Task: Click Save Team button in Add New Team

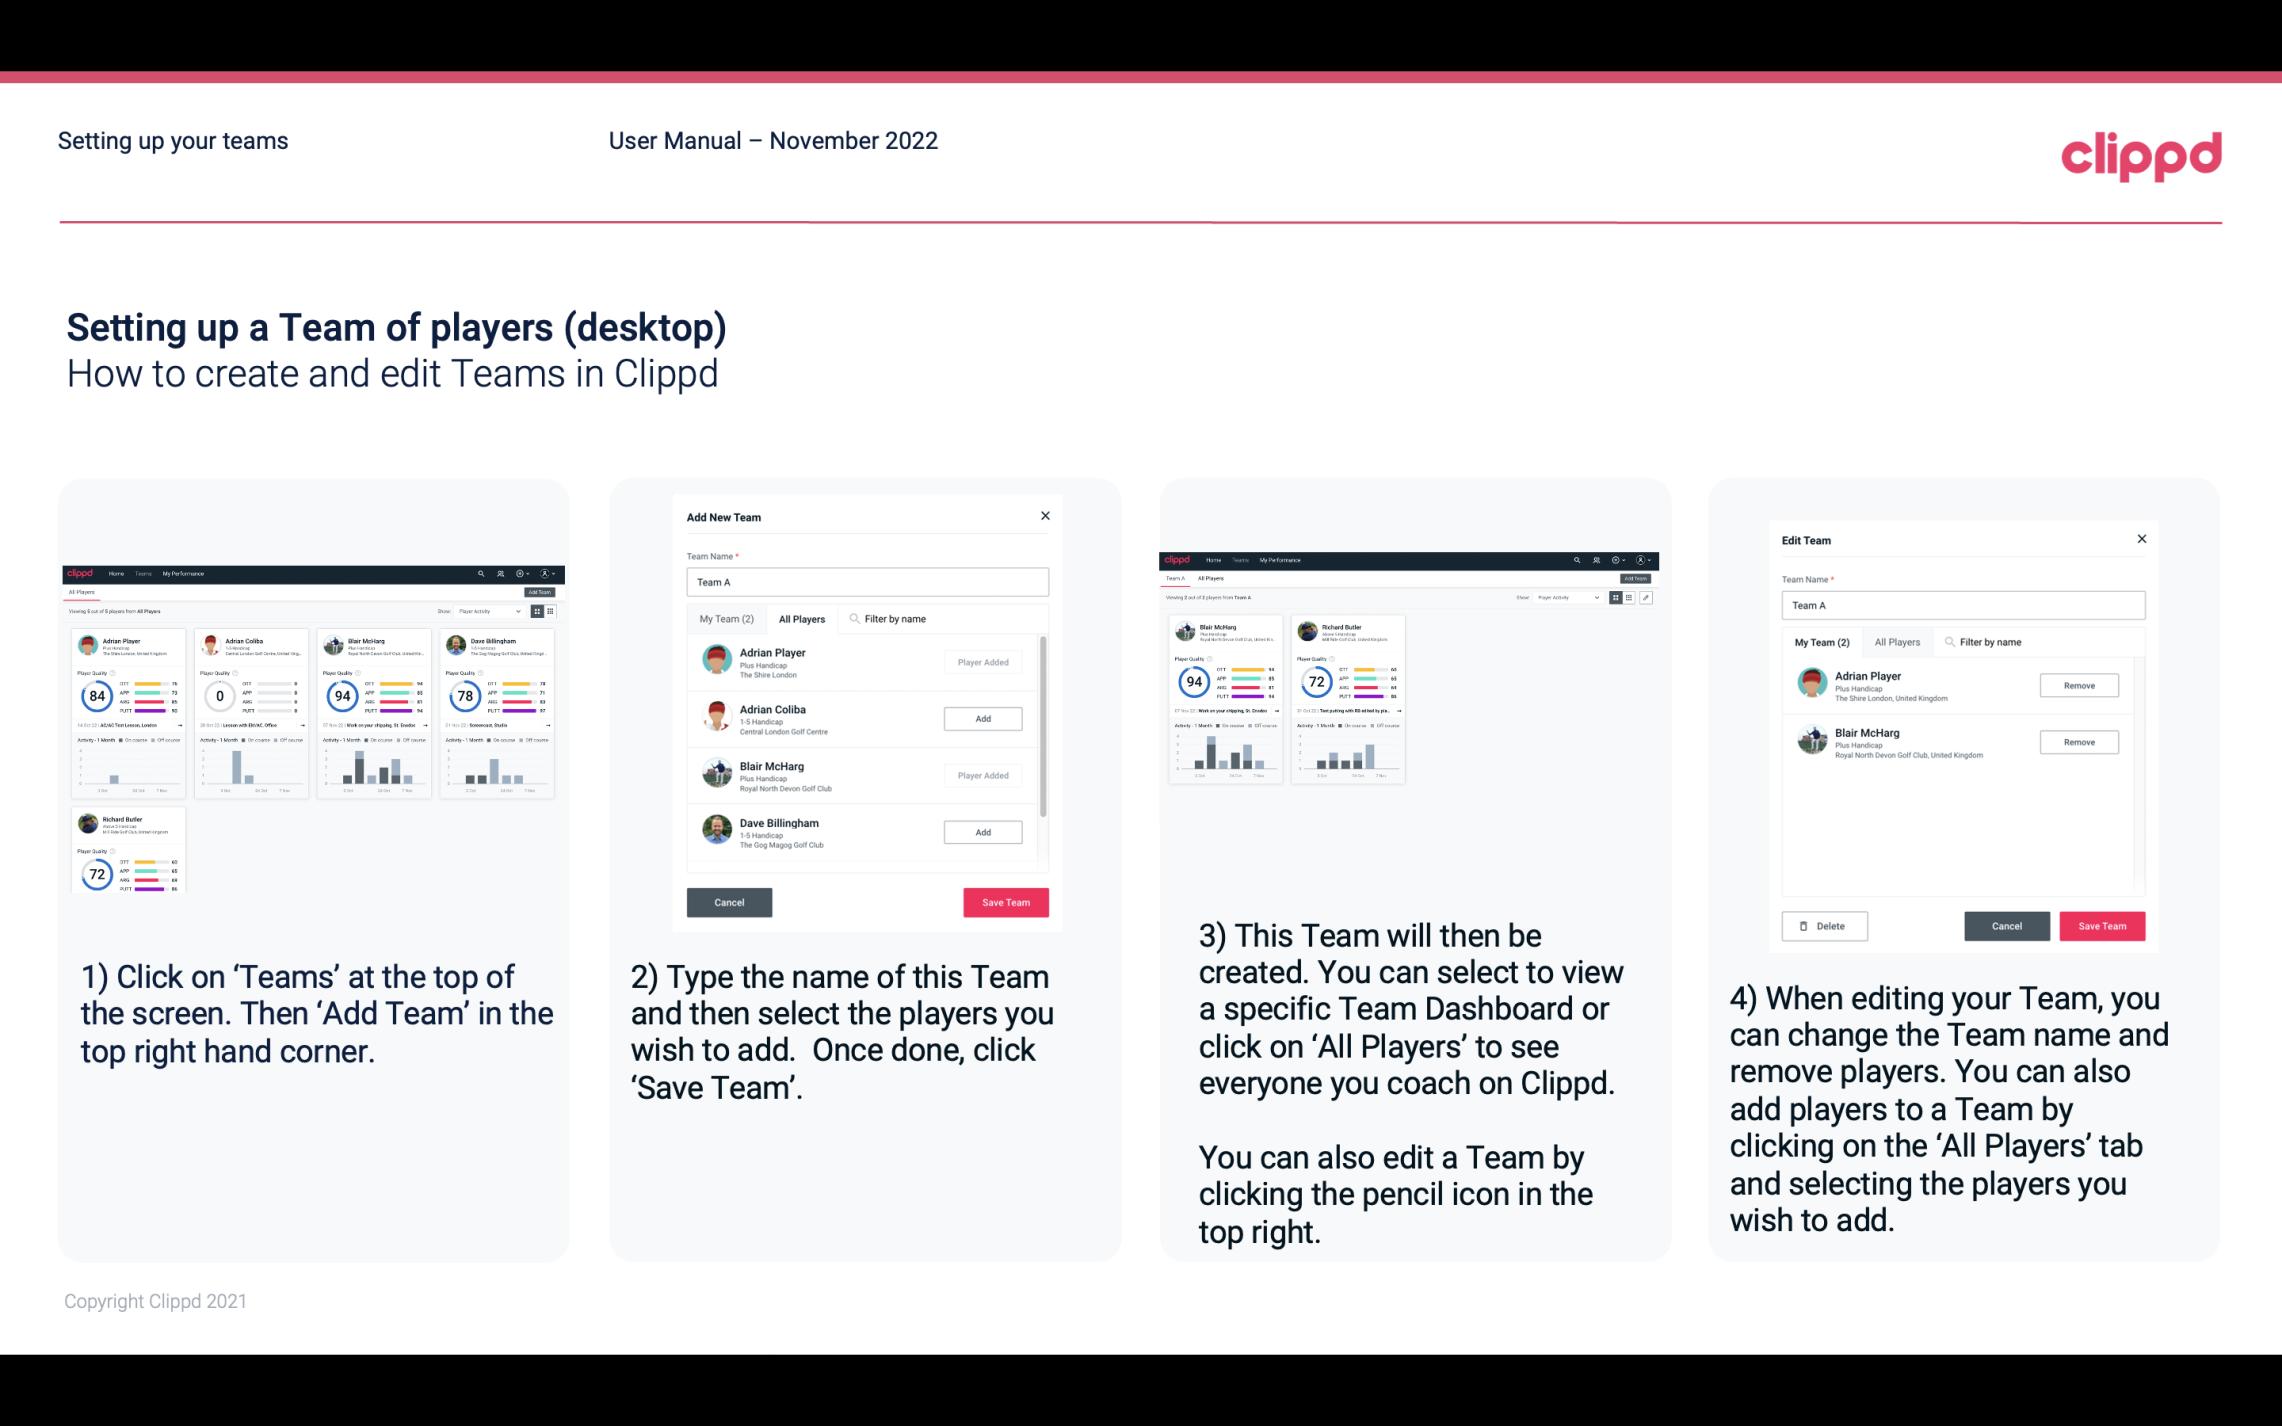Action: tap(1005, 900)
